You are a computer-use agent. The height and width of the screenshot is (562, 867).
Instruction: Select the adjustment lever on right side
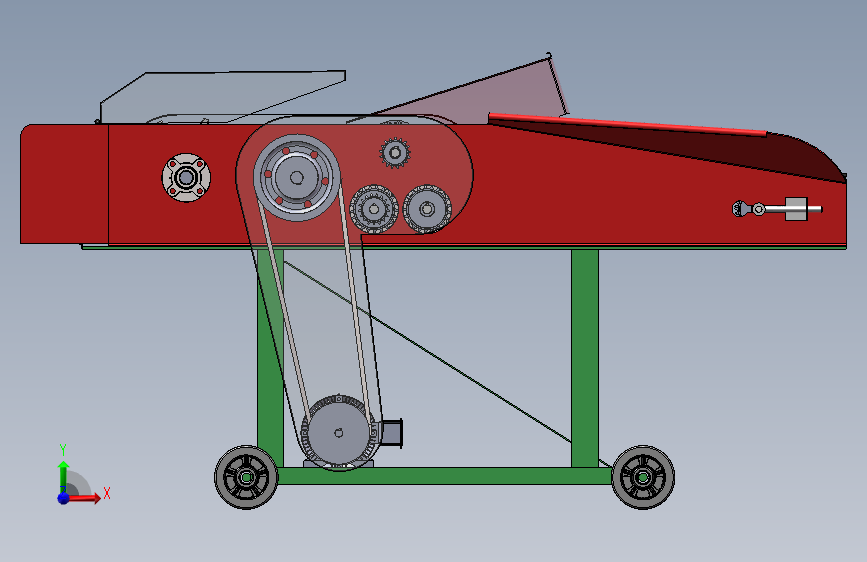coord(777,209)
